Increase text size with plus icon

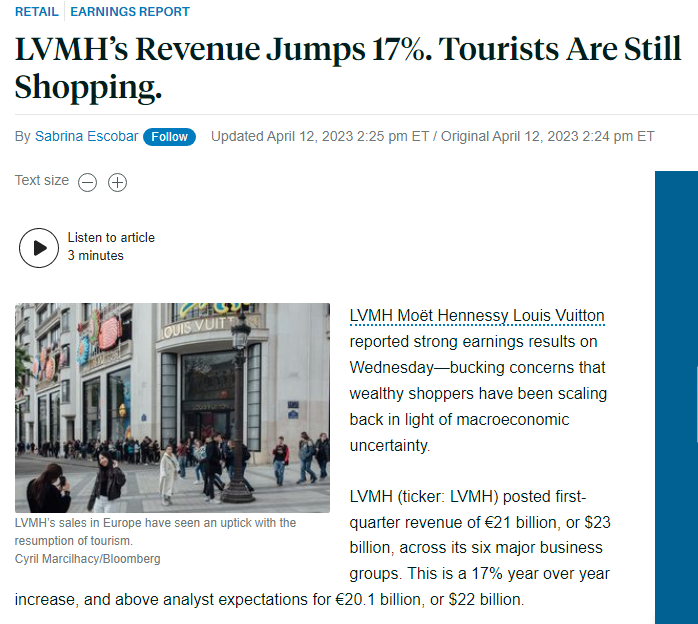[118, 182]
